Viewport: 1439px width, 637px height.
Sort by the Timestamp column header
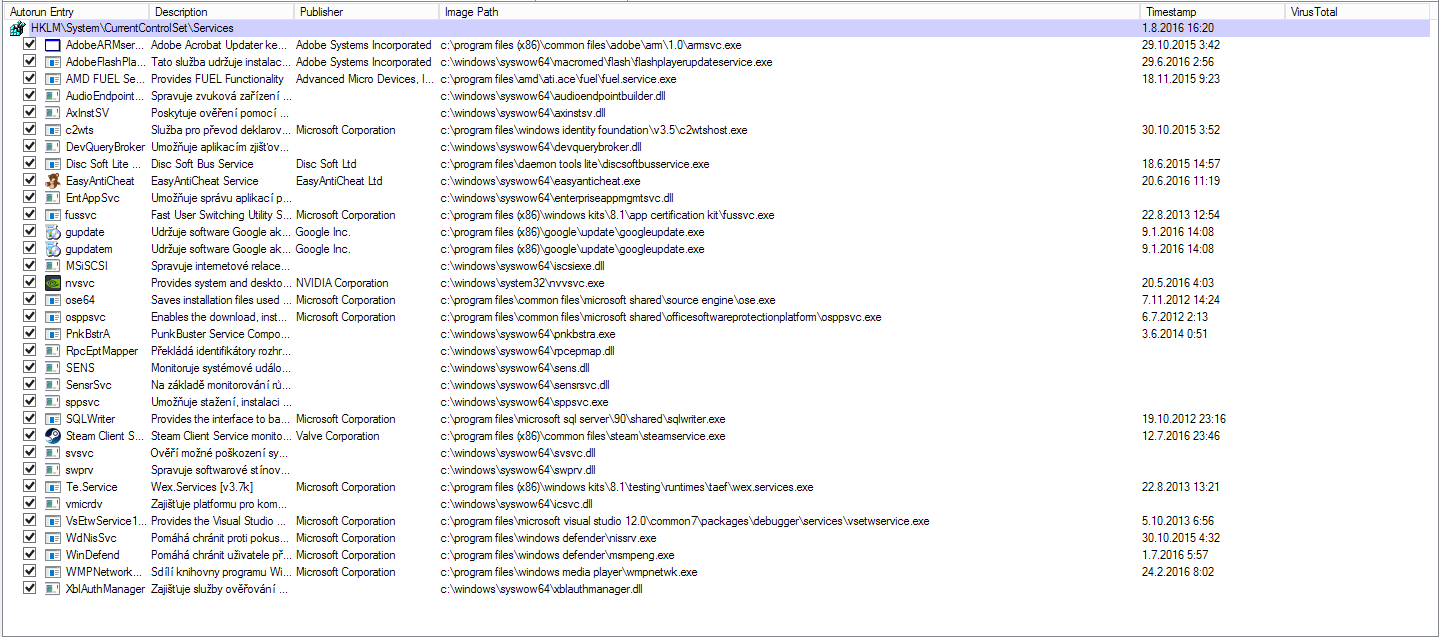(1213, 12)
